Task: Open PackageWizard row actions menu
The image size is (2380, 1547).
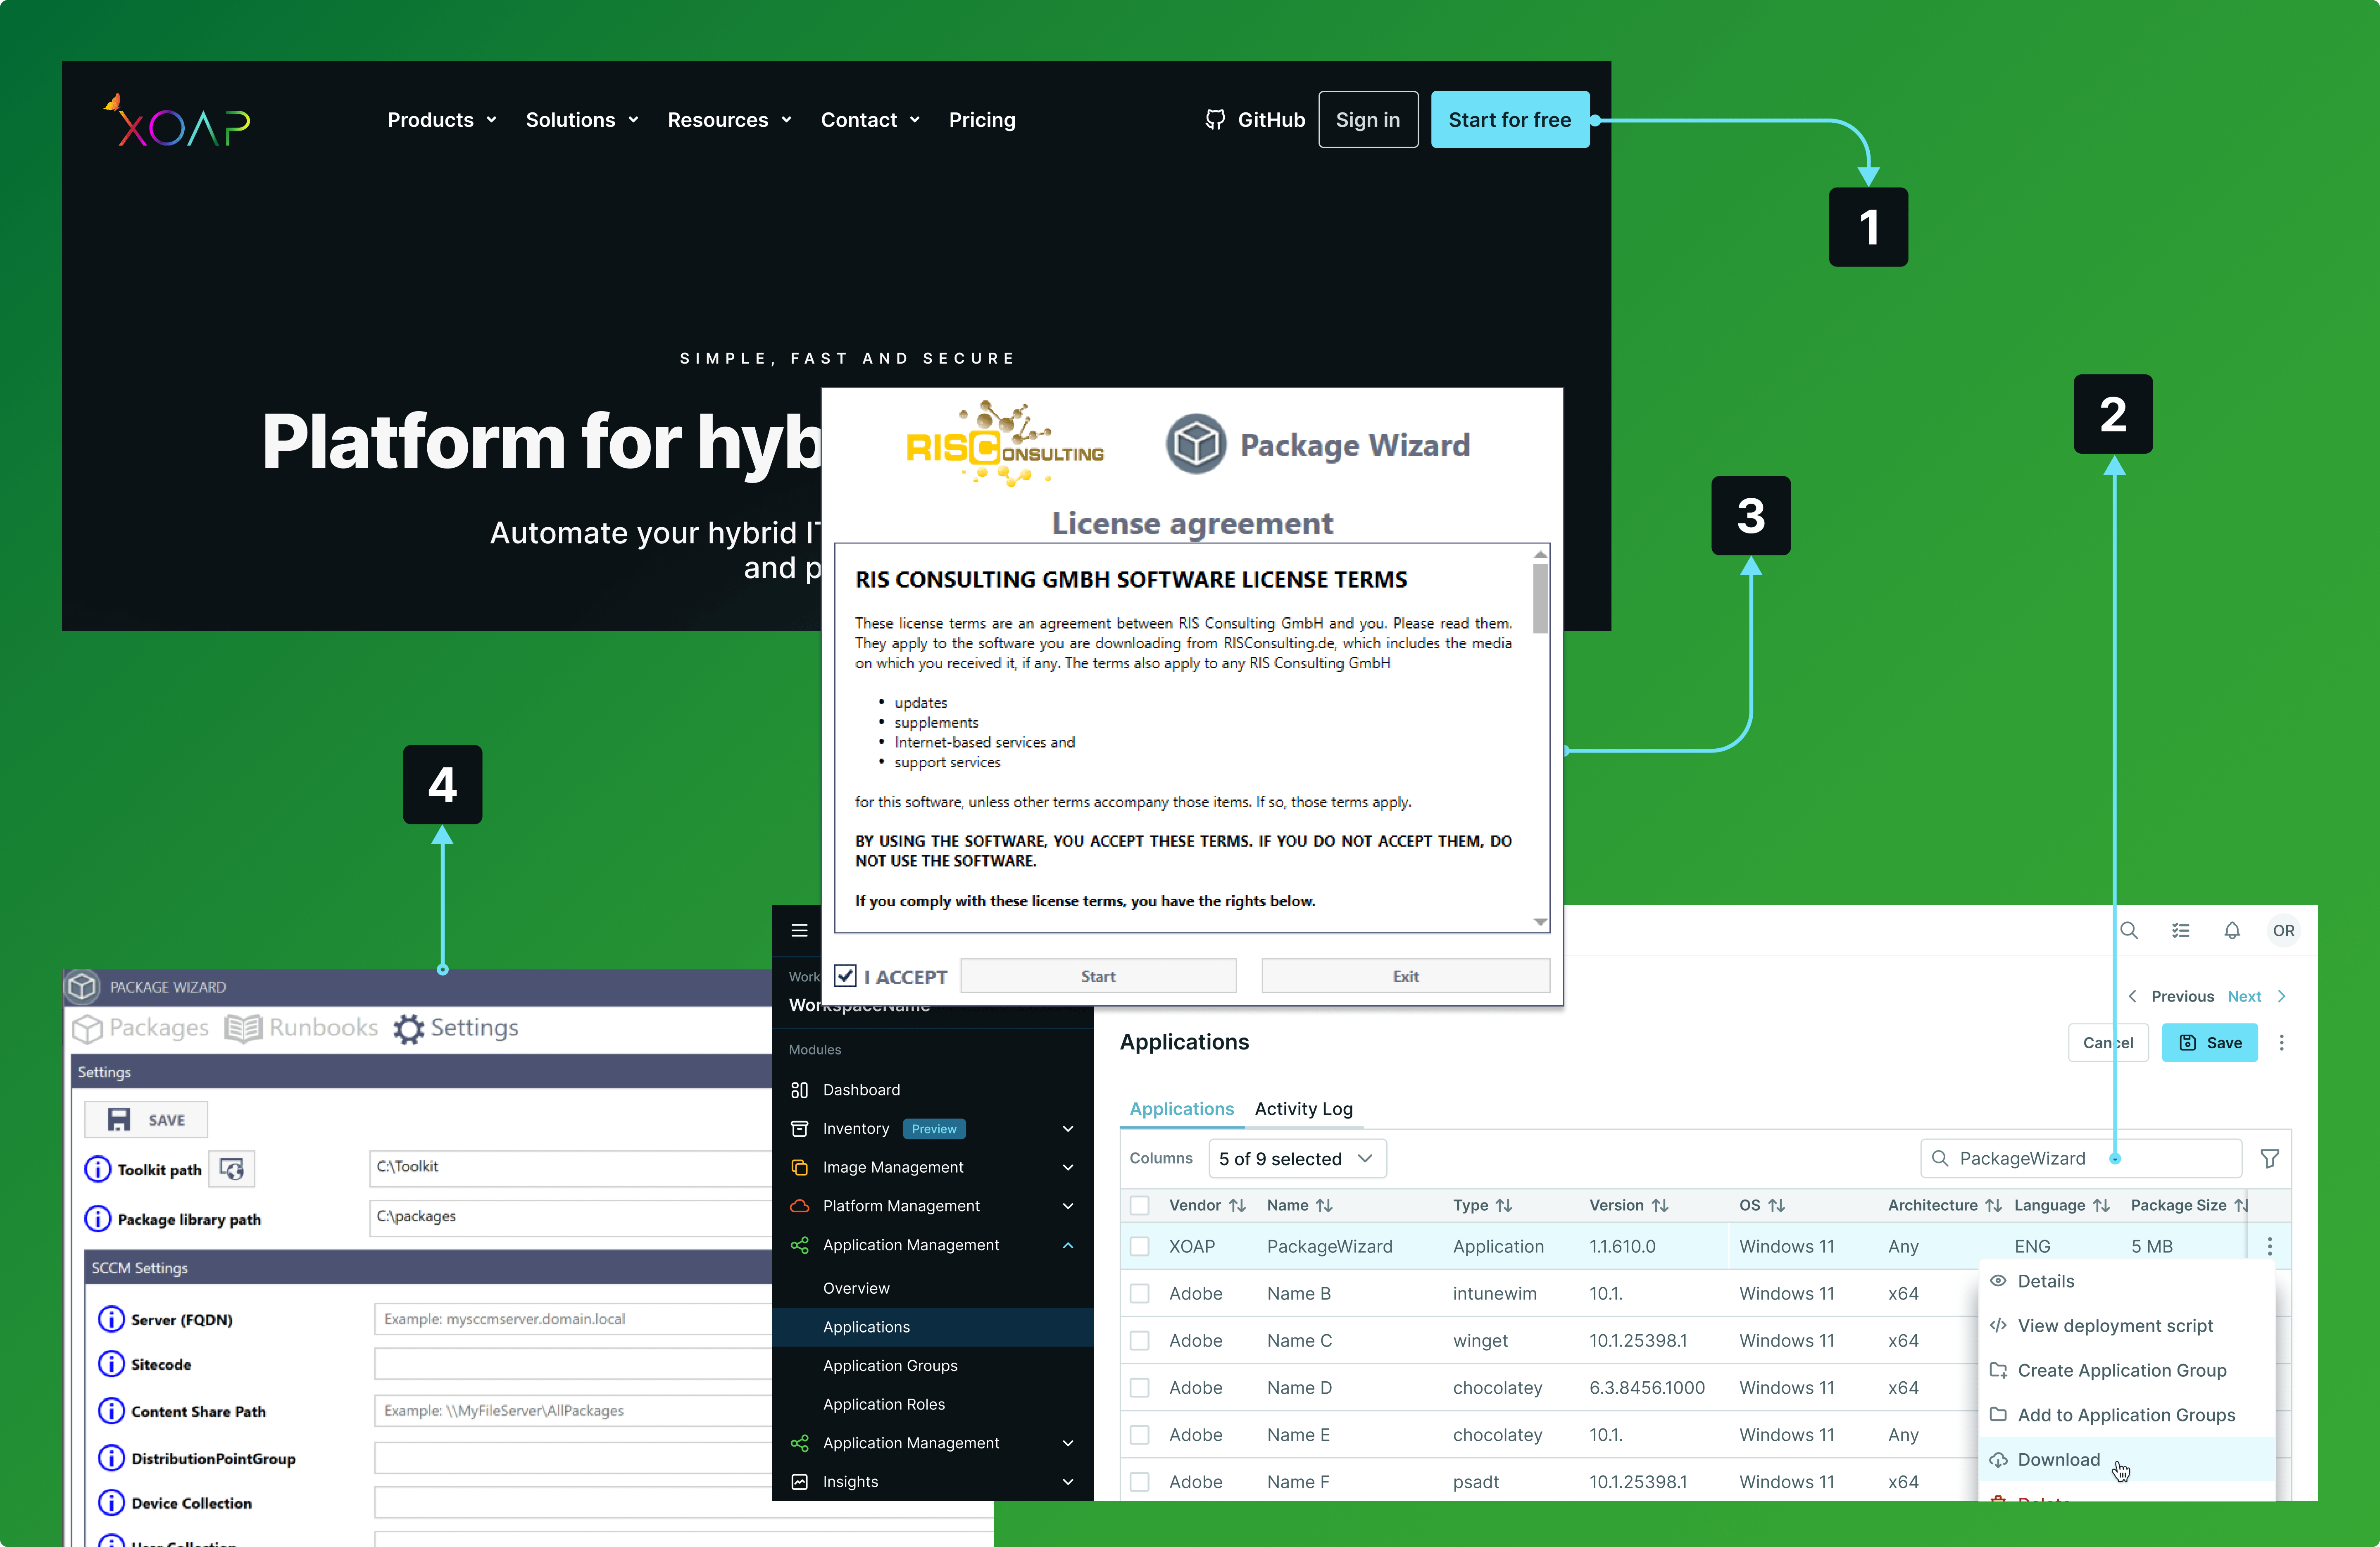Action: coord(2270,1246)
